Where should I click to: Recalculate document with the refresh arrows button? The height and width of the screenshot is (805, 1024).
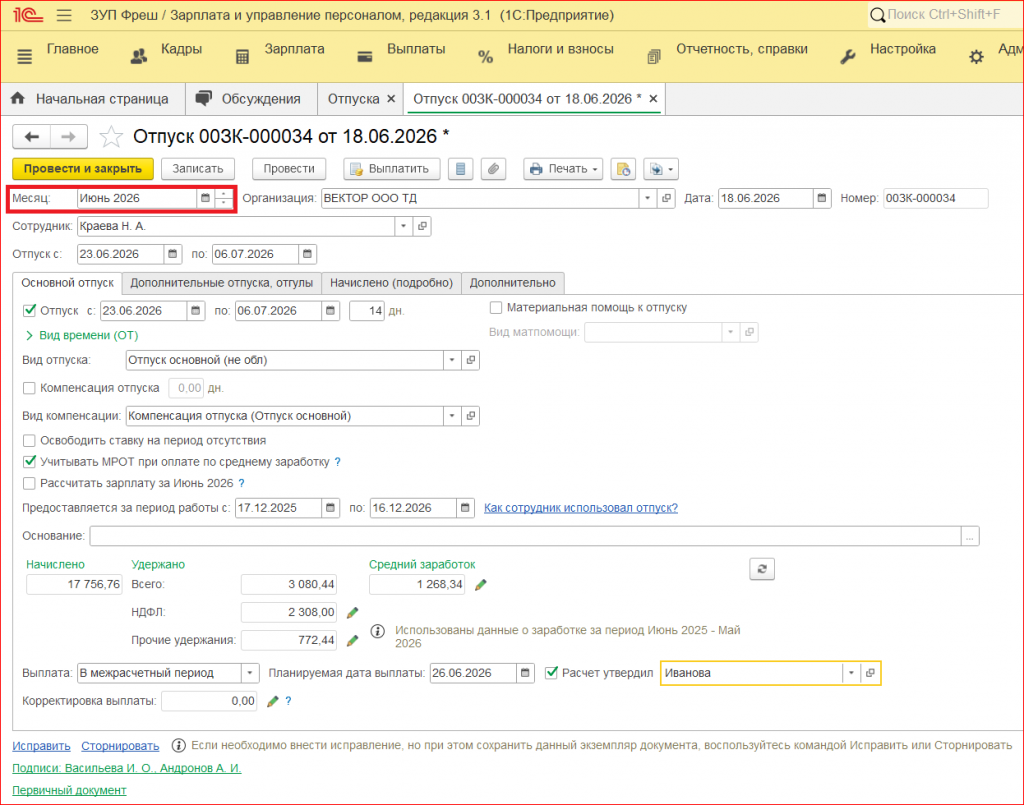click(x=761, y=569)
